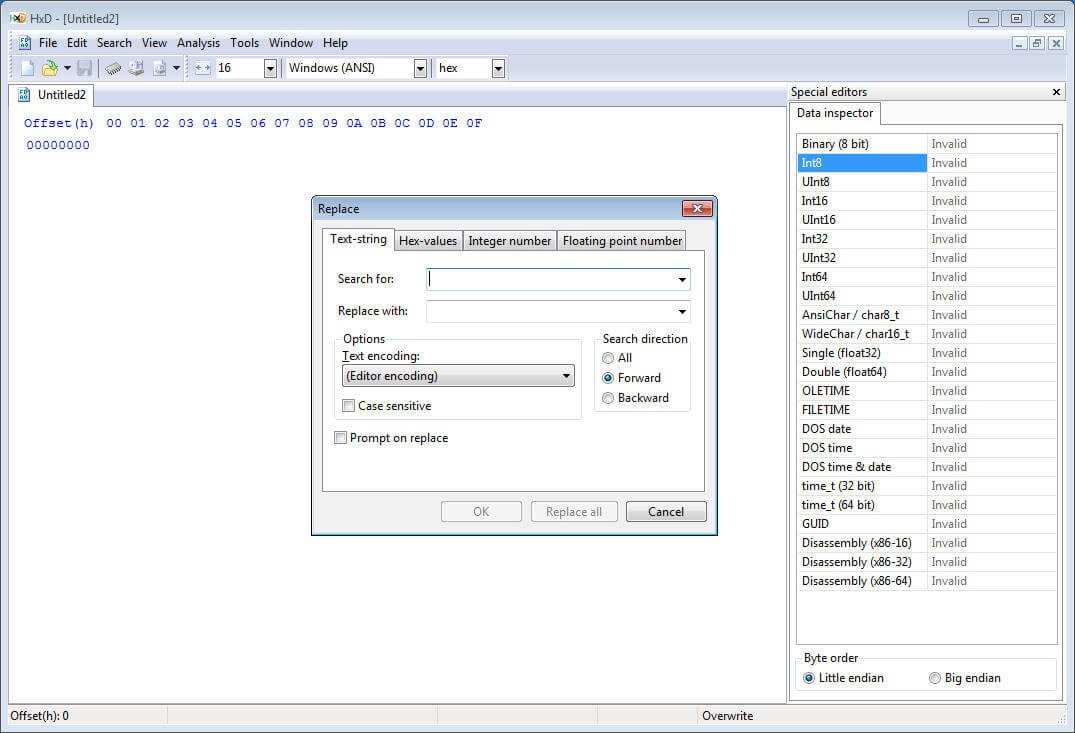
Task: Expand the bytes-per-row dropdown showing 16
Action: click(x=268, y=68)
